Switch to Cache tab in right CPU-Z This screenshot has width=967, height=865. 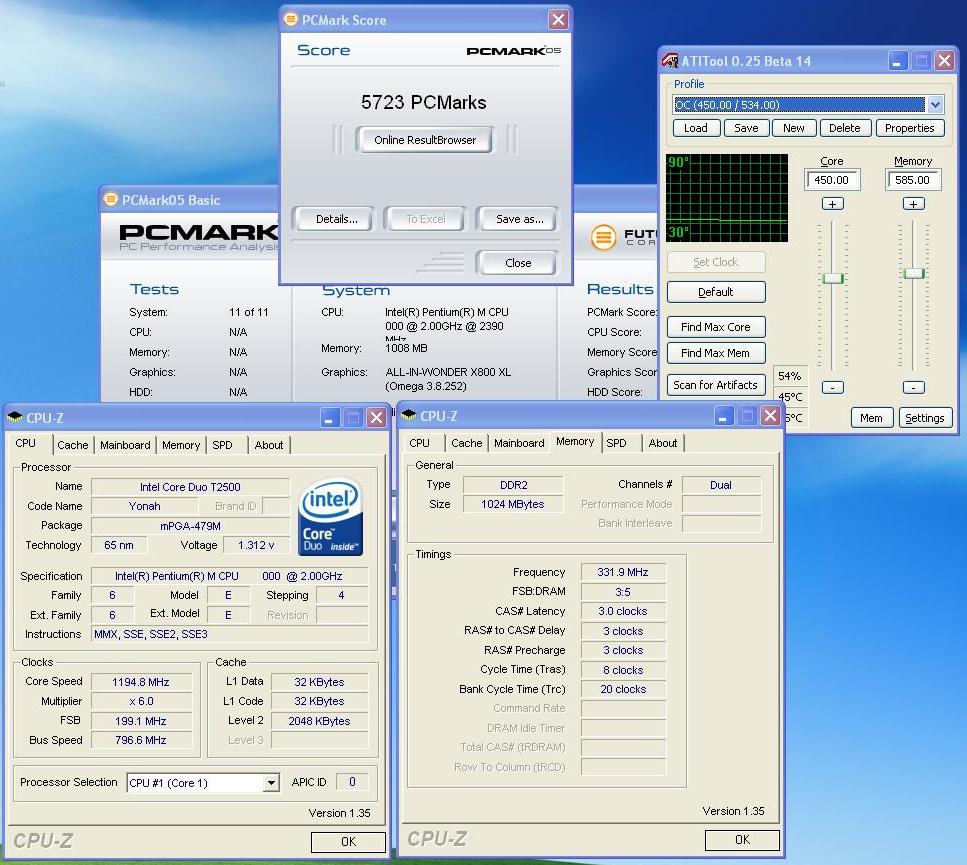[466, 443]
